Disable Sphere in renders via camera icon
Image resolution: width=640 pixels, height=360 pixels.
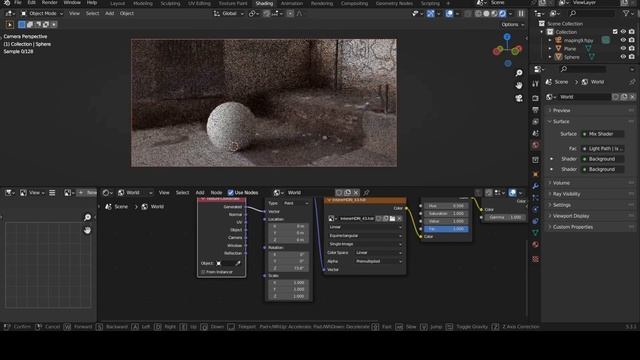[x=632, y=57]
